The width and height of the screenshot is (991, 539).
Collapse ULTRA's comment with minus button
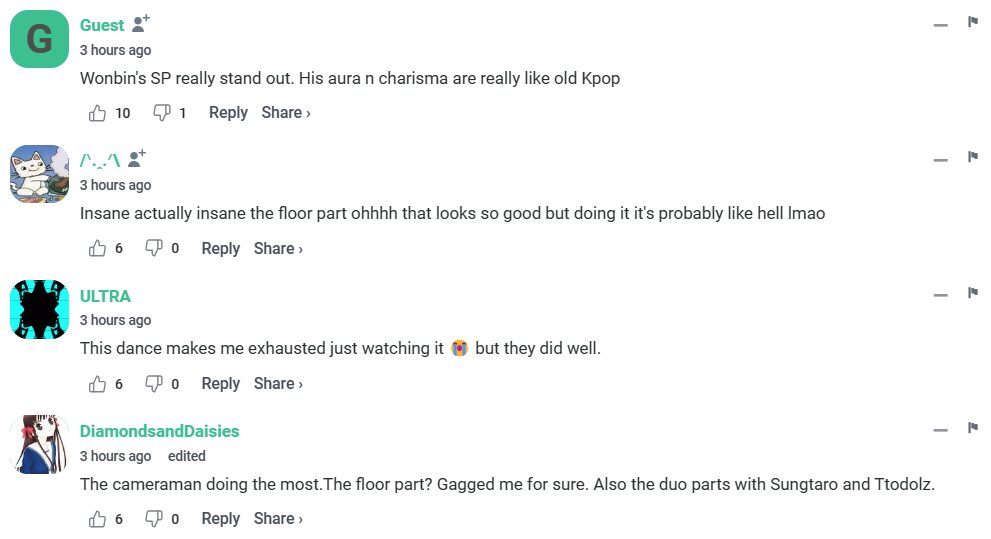click(940, 296)
